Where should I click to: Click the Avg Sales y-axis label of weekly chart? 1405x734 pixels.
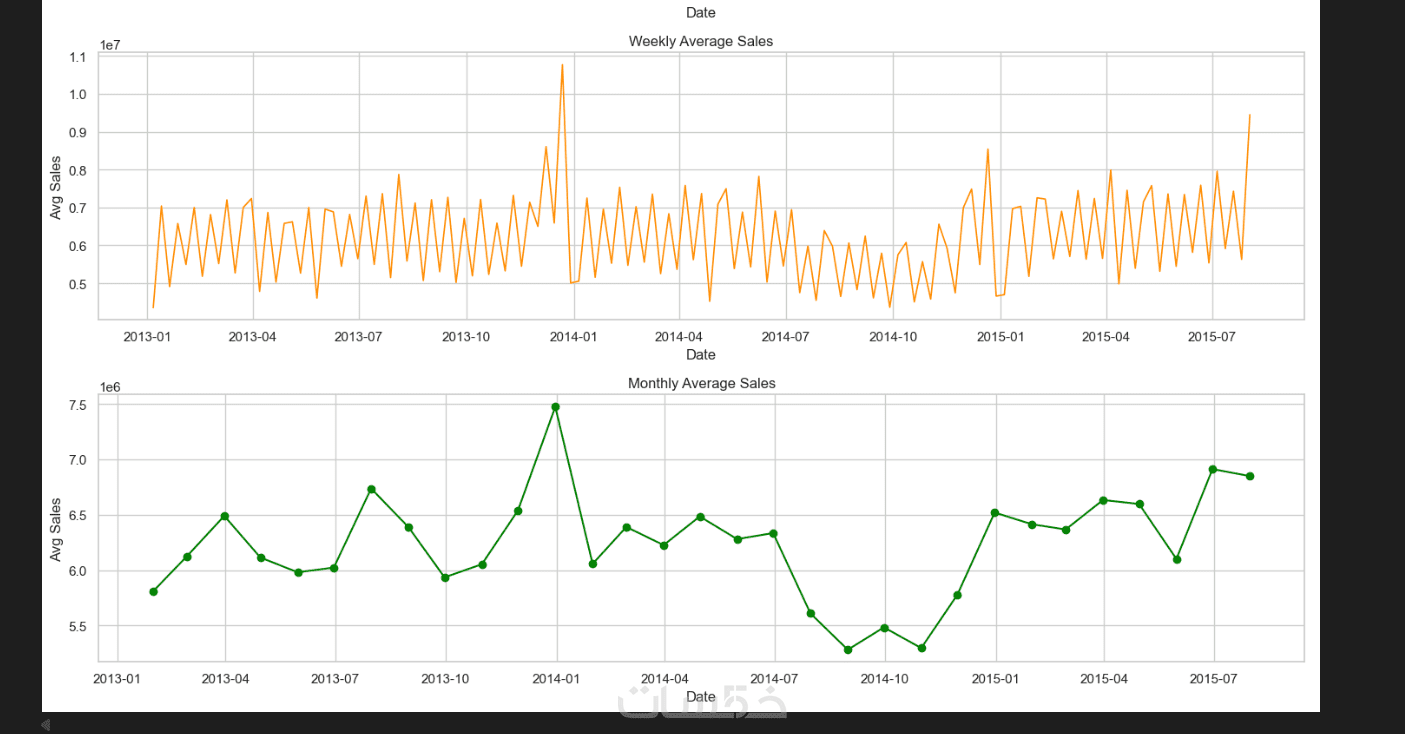coord(56,187)
